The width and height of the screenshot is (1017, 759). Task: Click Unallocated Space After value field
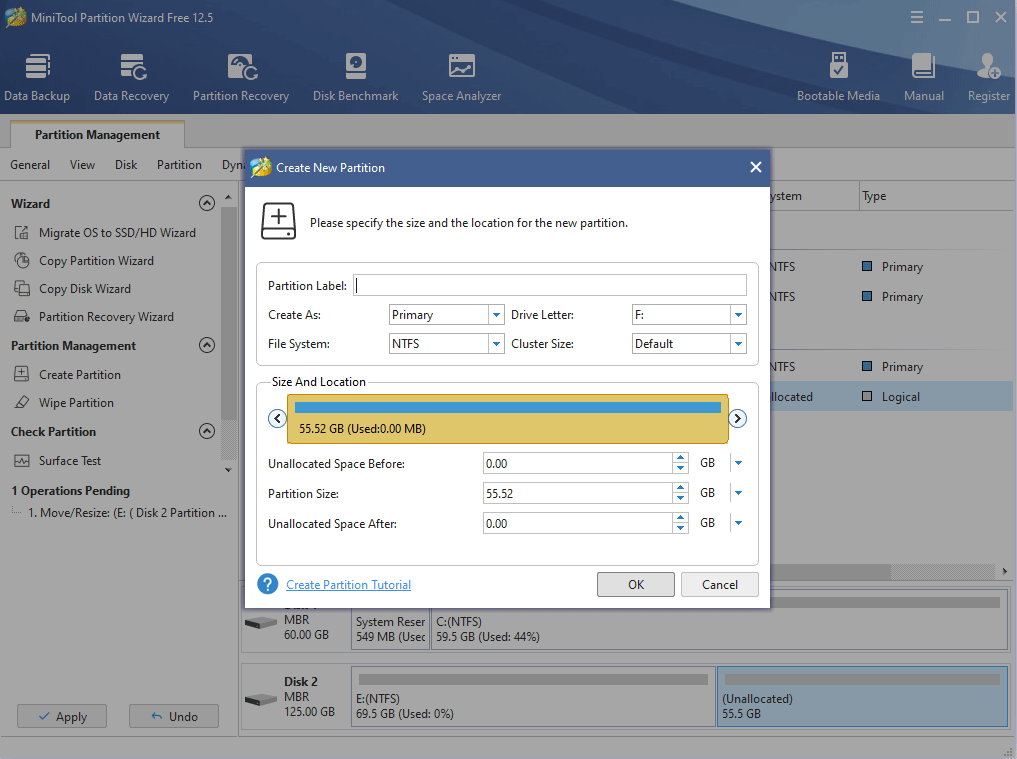click(578, 523)
